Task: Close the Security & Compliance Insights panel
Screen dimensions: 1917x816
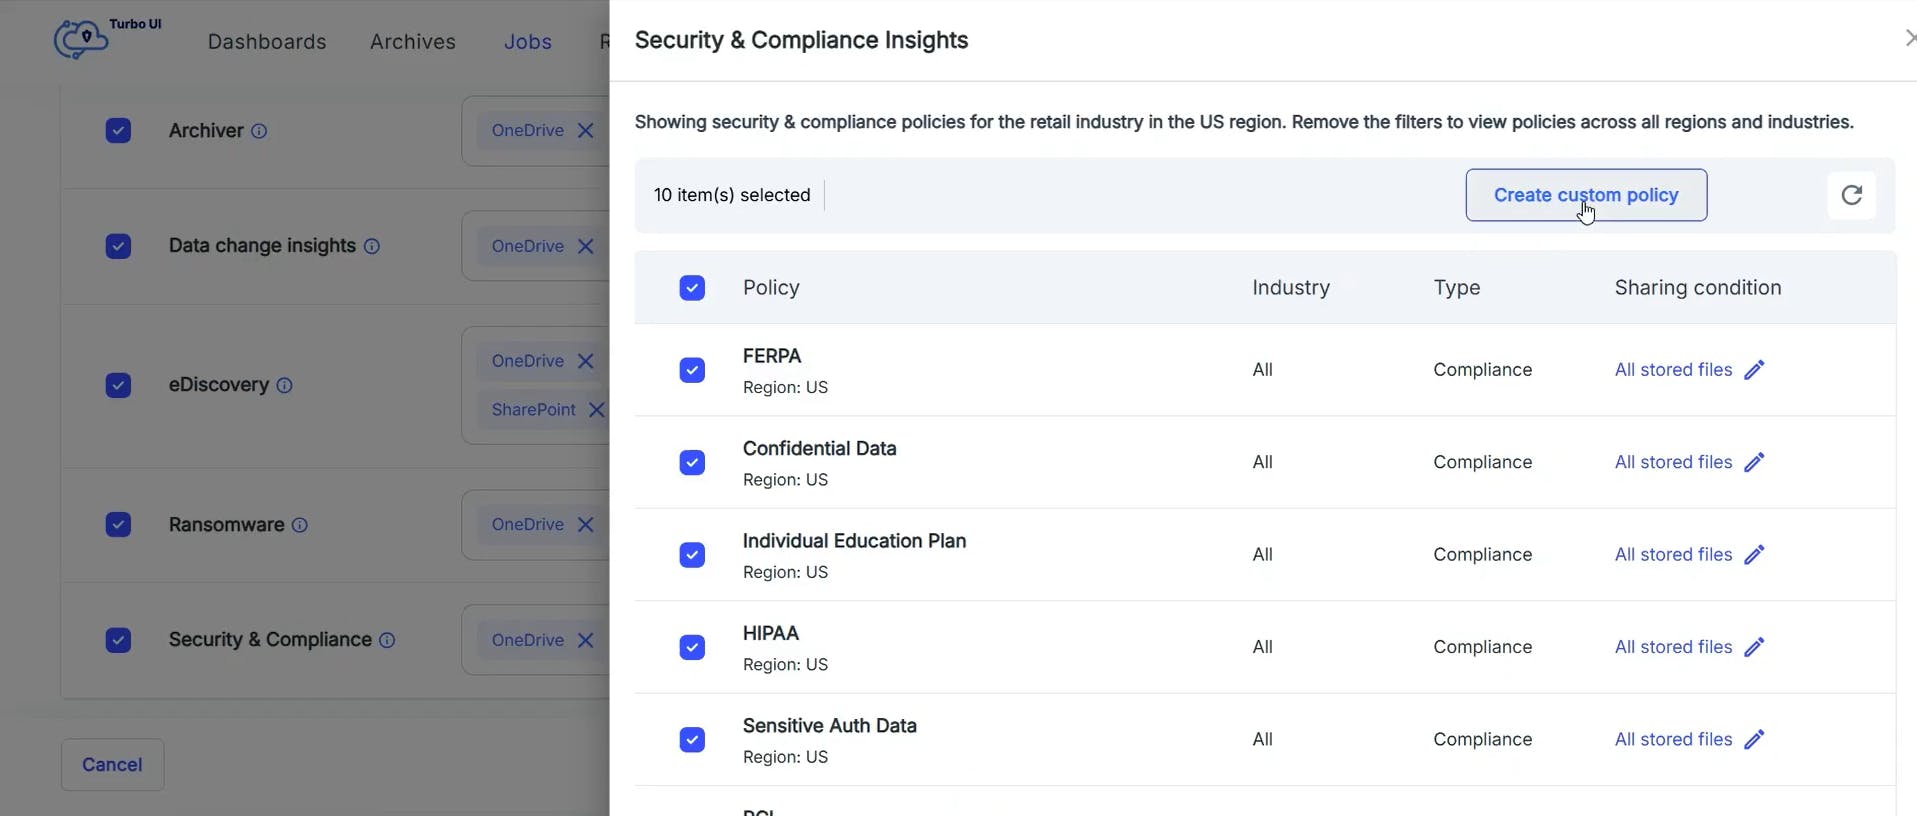Action: pos(1909,39)
